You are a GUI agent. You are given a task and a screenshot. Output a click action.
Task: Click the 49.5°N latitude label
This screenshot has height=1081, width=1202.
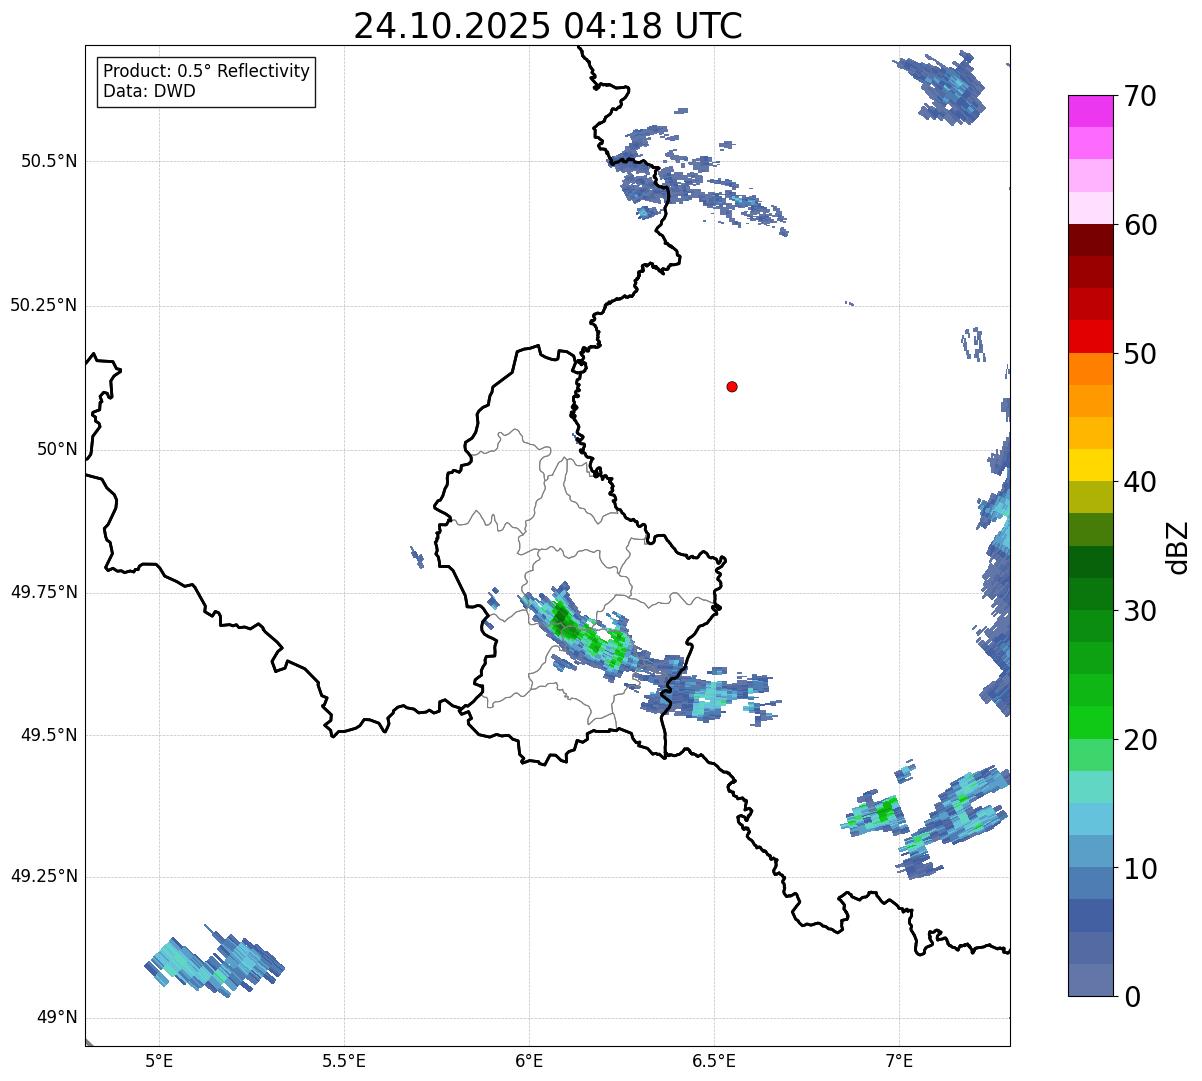49,735
